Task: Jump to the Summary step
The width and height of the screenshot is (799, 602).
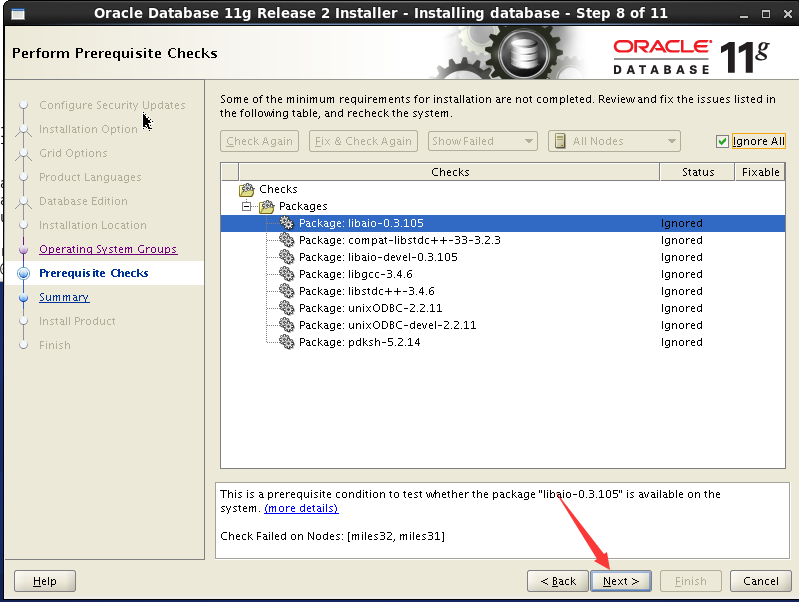Action: coord(64,297)
